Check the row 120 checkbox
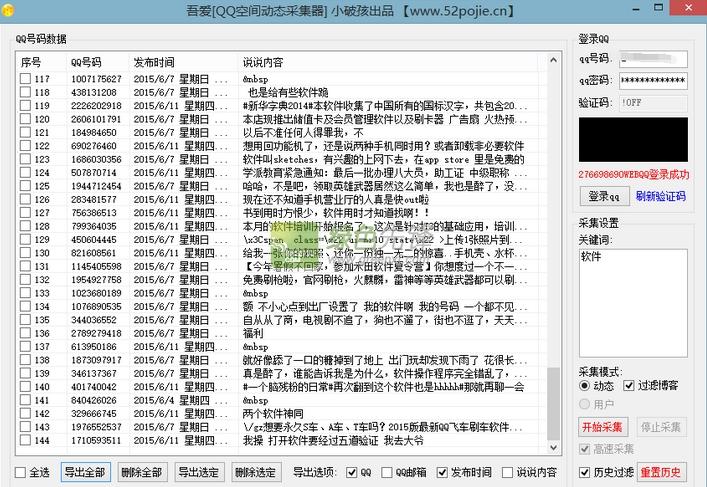 click(25, 119)
